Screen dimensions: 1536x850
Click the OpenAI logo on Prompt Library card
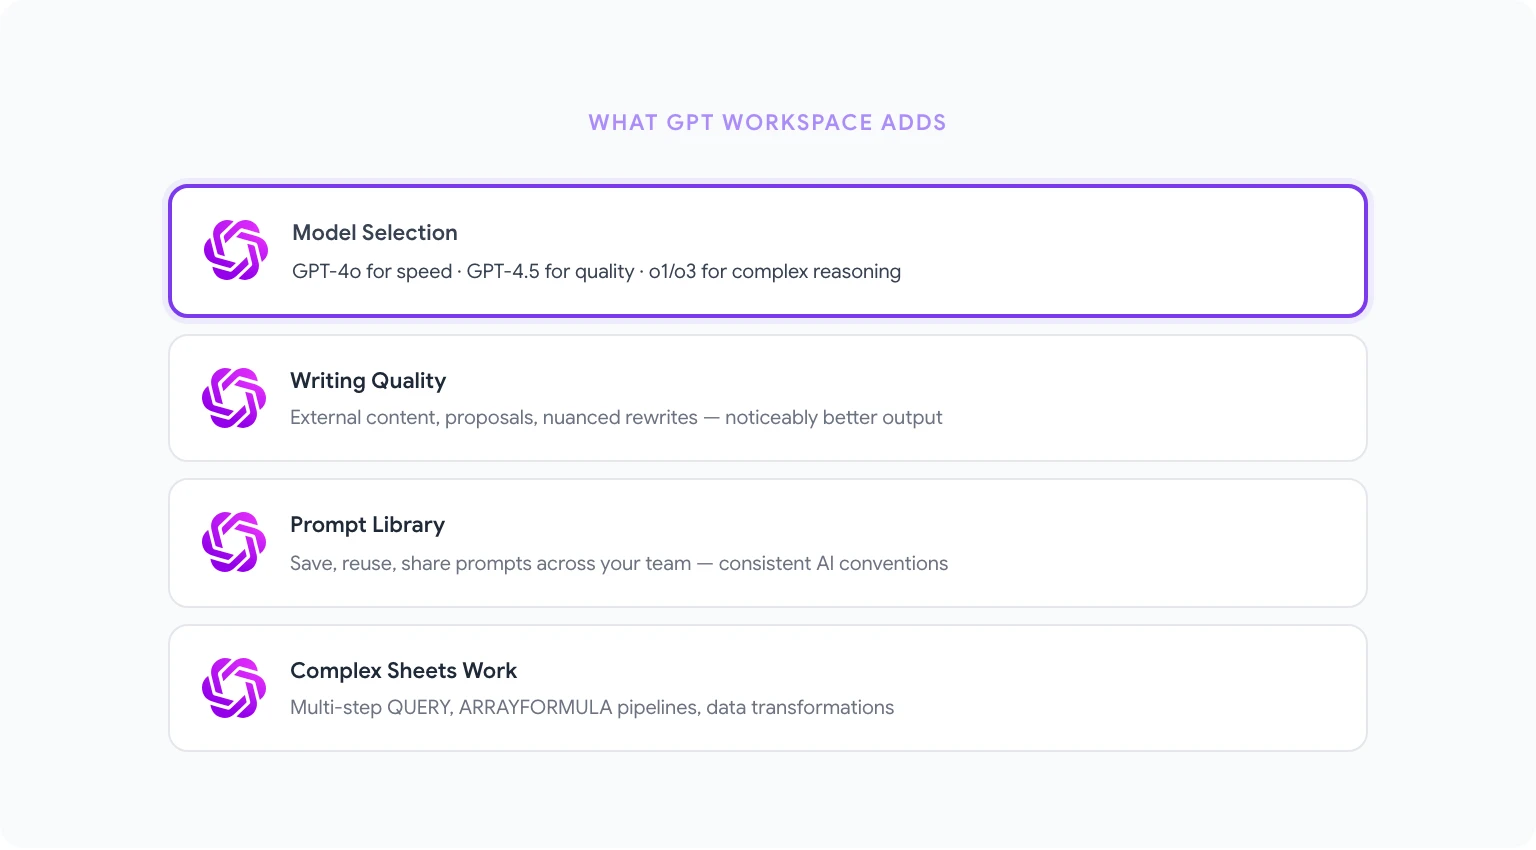pos(234,543)
